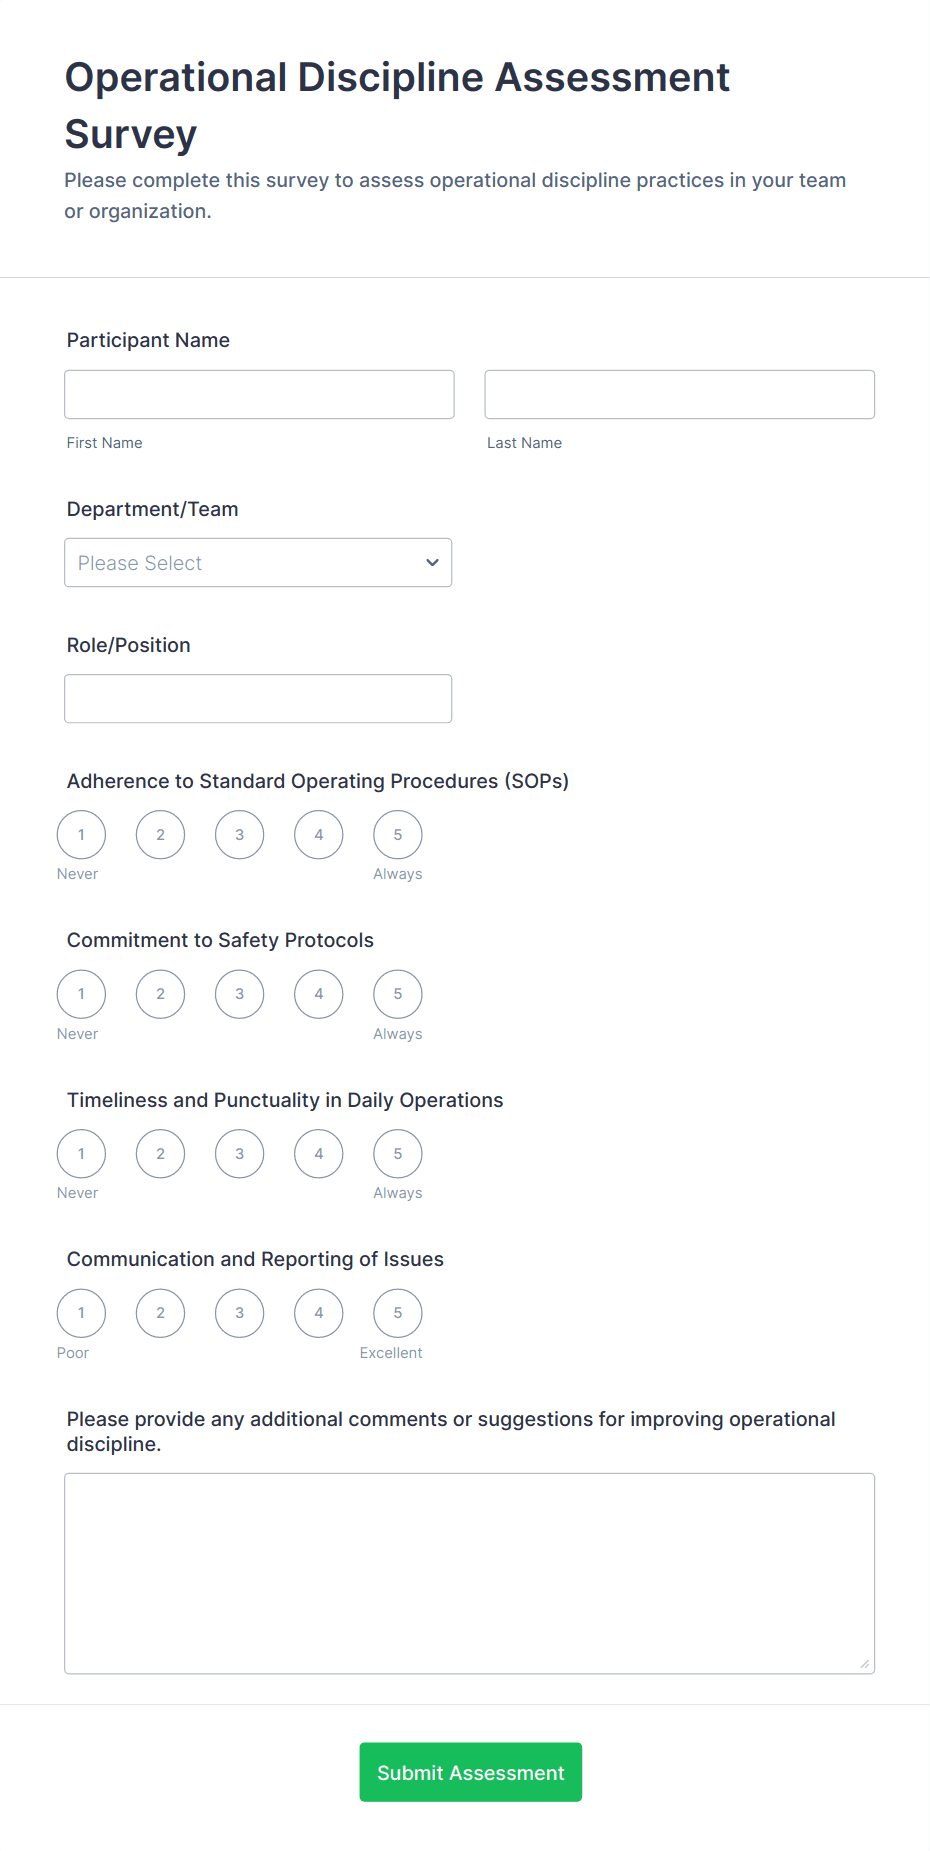Screen dimensions: 930x1851
Task: Click the Department/Team chevron arrow
Action: tap(431, 562)
